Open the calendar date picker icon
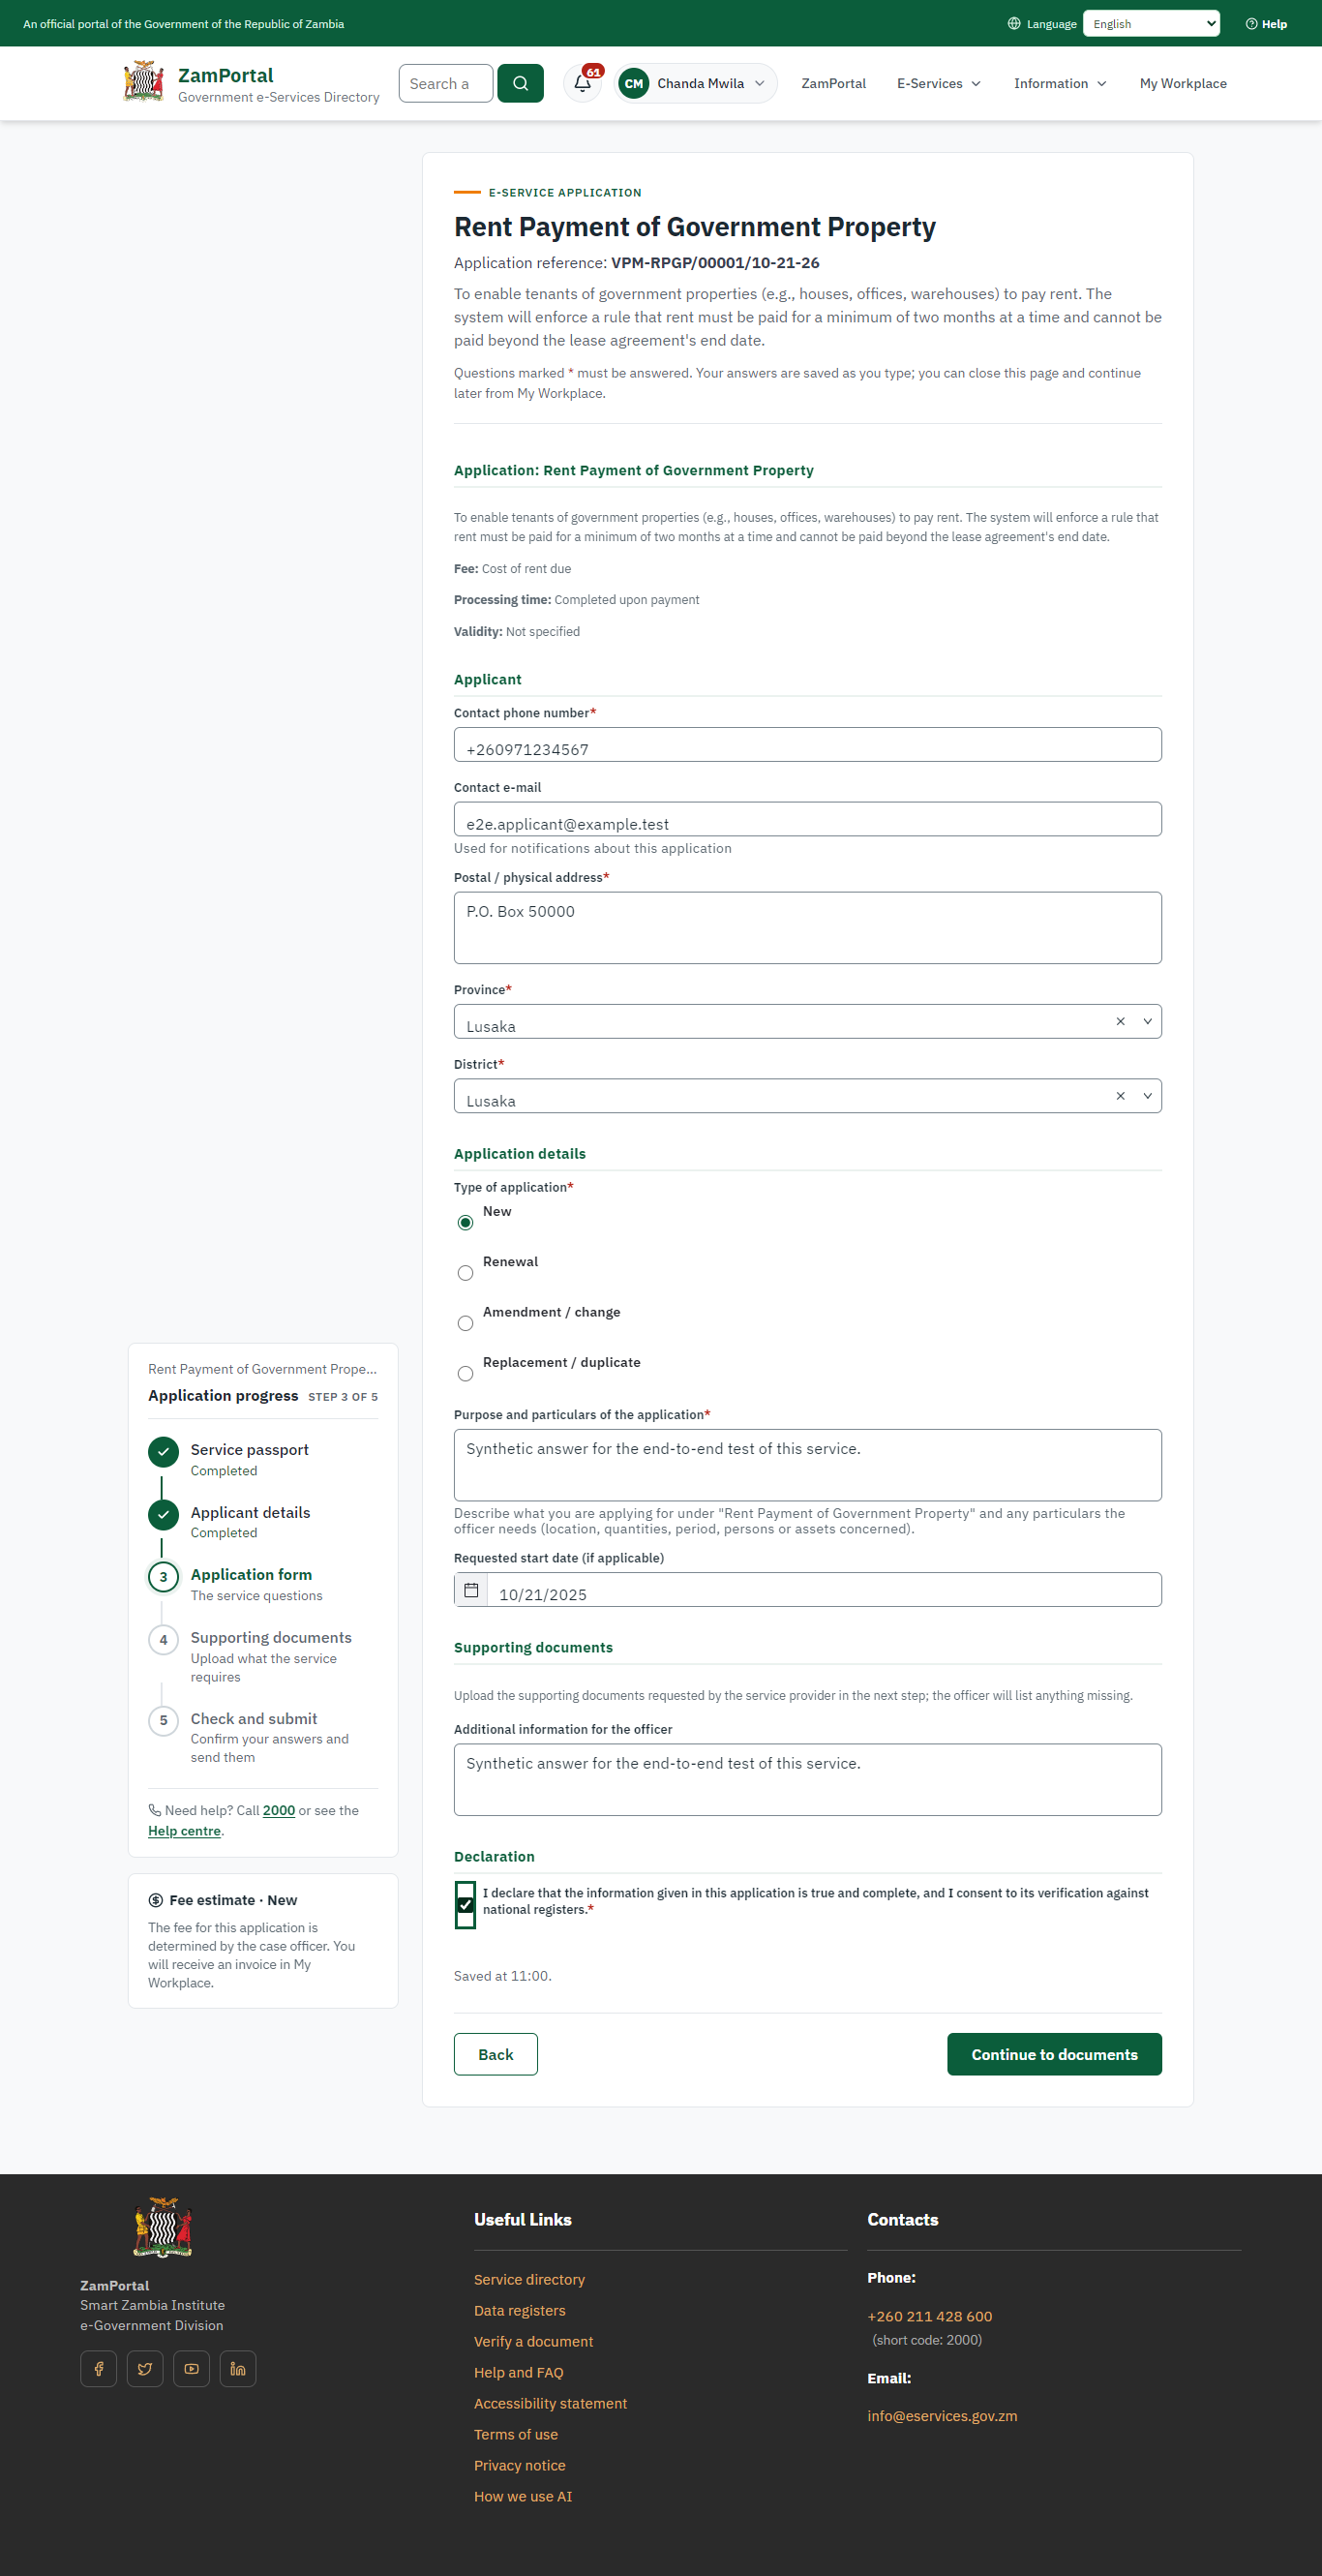This screenshot has height=2576, width=1322. (471, 1590)
